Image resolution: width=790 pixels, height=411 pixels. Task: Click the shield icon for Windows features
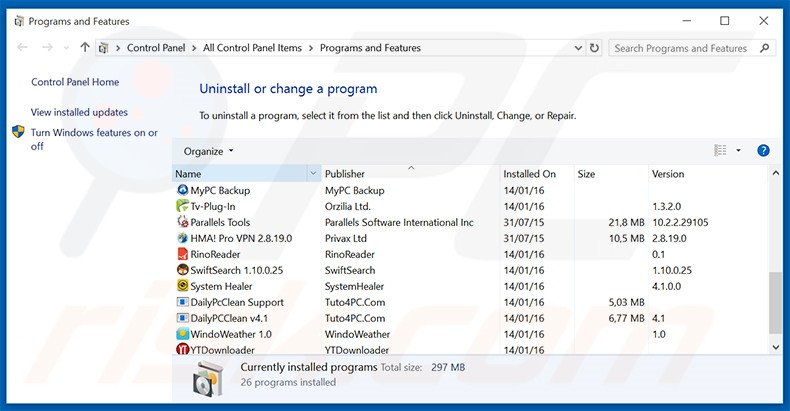coord(18,132)
